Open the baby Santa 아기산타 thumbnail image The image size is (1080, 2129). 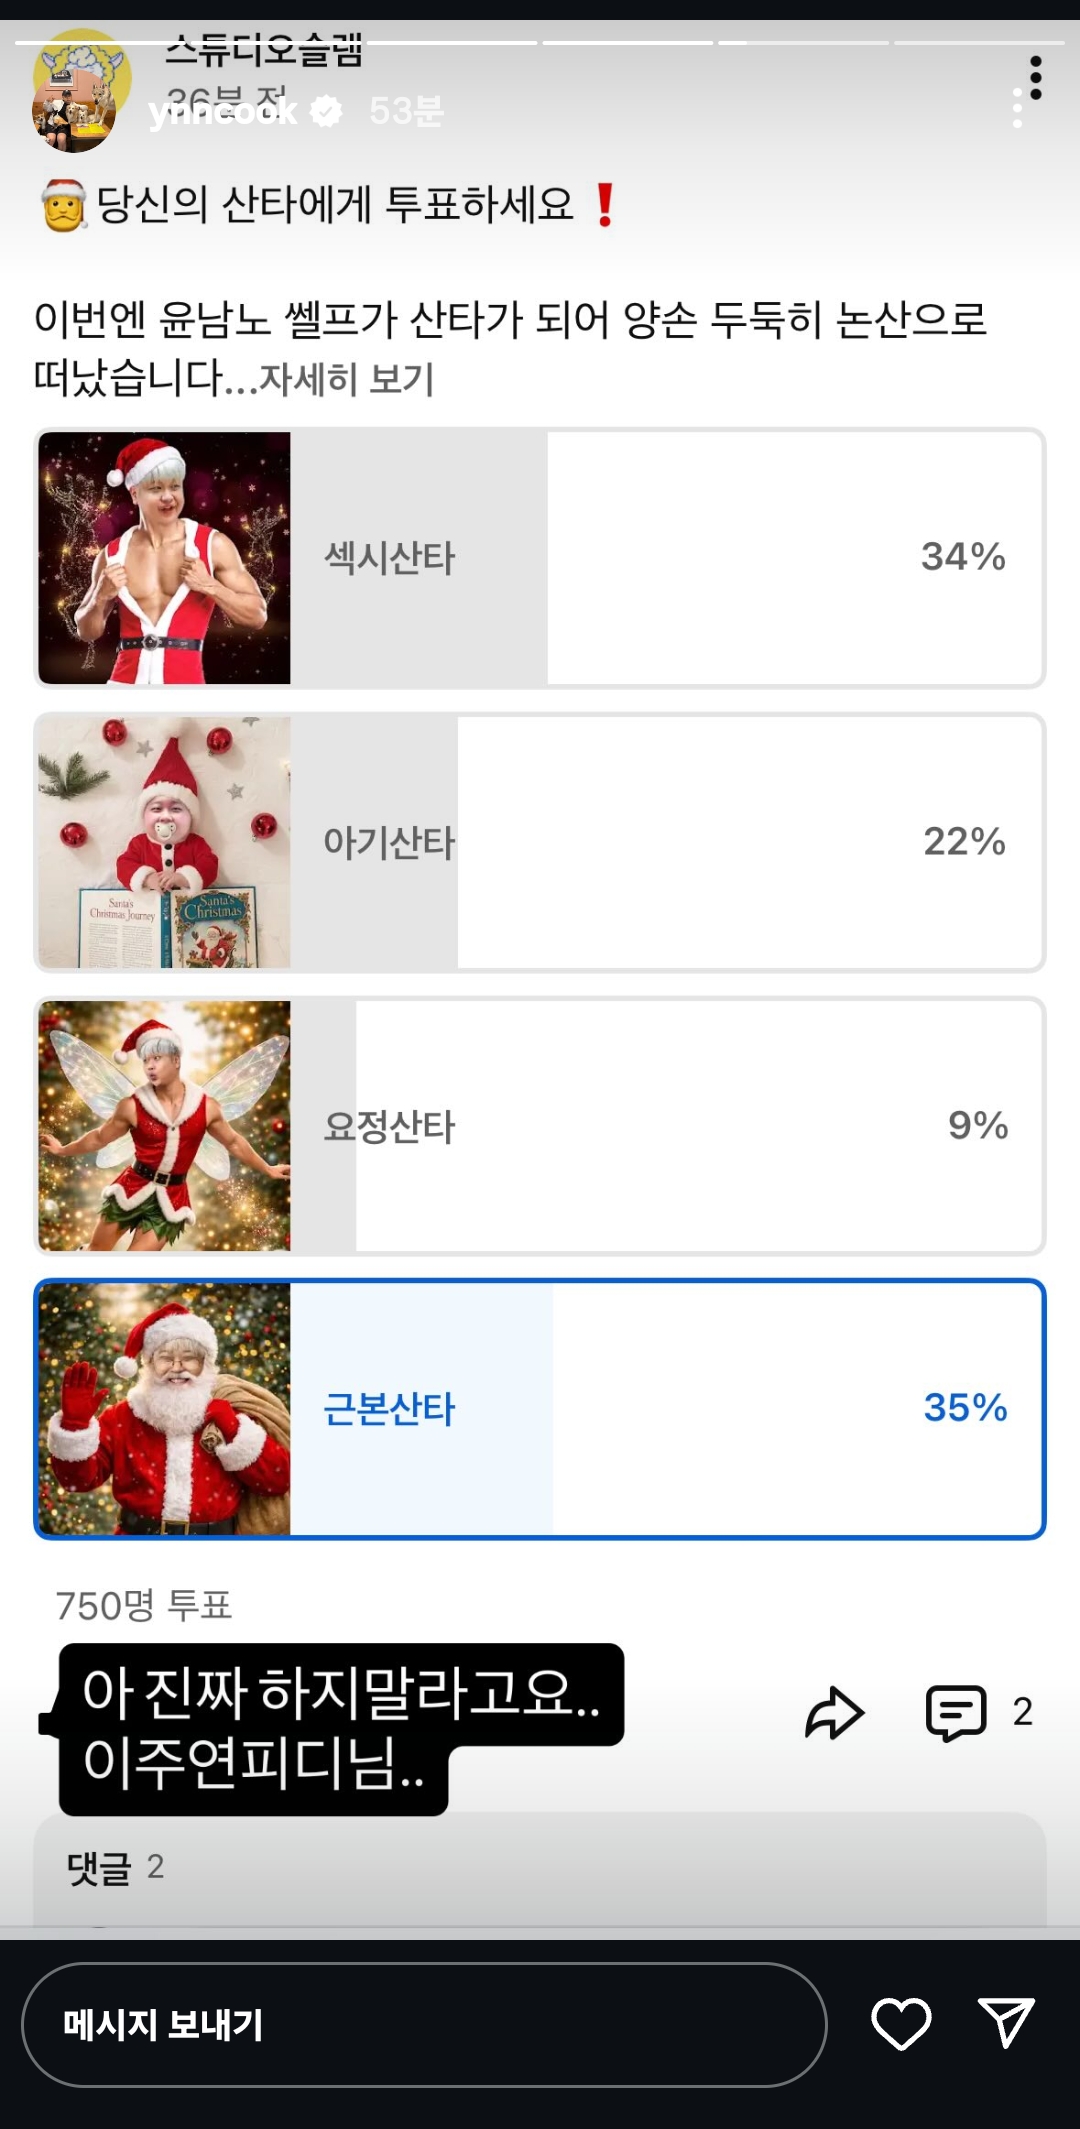point(164,842)
